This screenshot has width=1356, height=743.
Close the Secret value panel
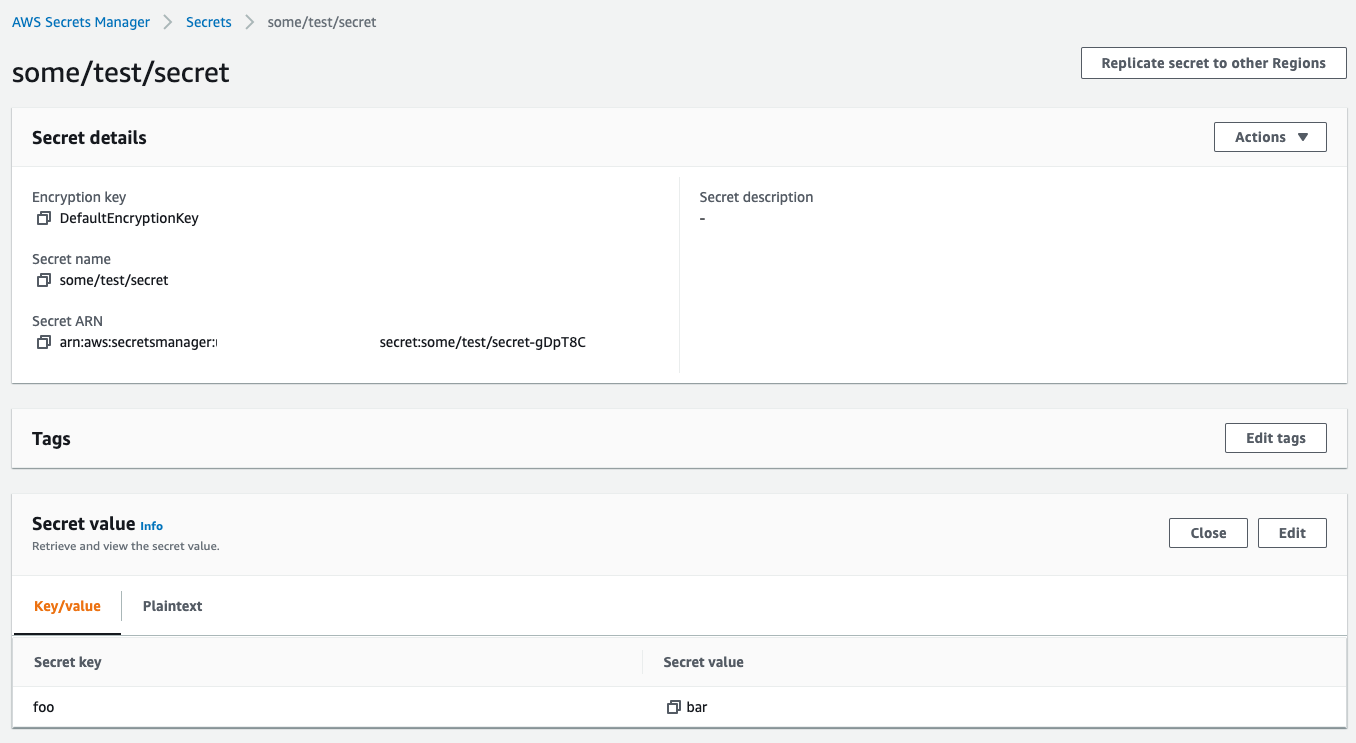point(1208,533)
